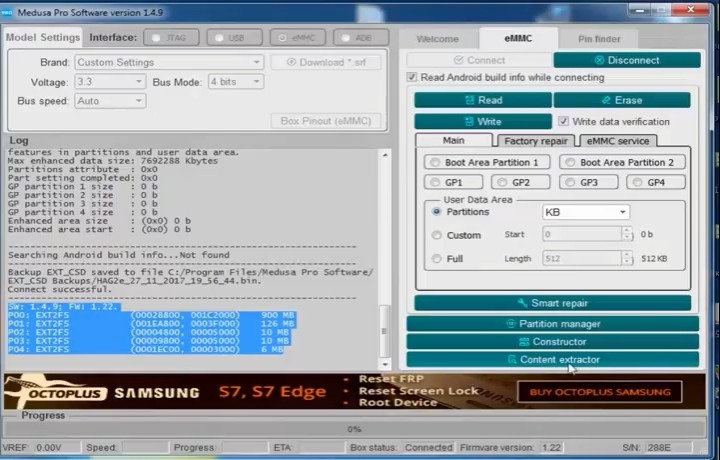The height and width of the screenshot is (460, 720).
Task: Click the Length input field
Action: pos(582,258)
